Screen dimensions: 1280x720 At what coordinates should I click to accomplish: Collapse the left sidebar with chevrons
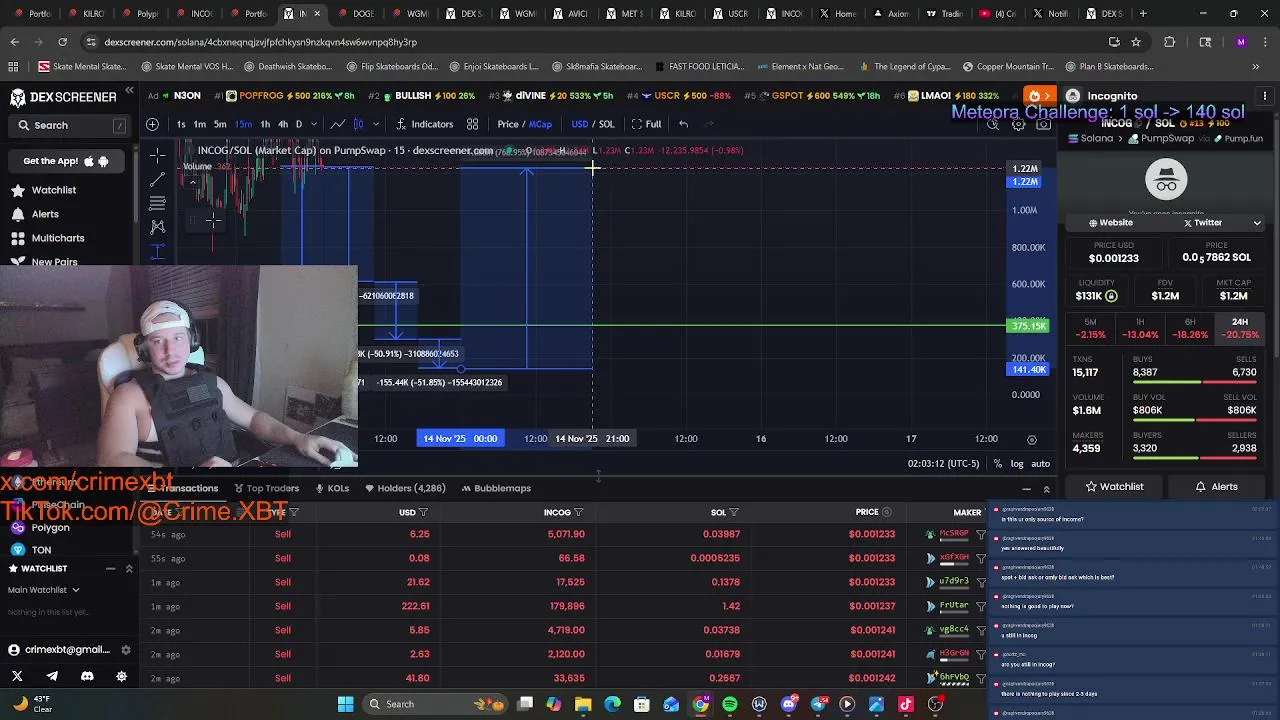[x=129, y=91]
